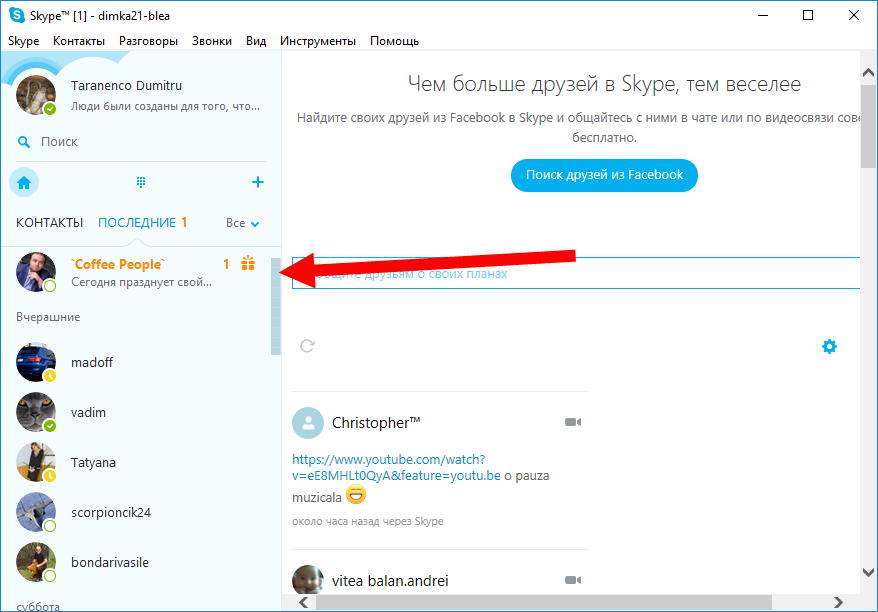The height and width of the screenshot is (612, 878).
Task: Open the Контакты menu
Action: [x=79, y=41]
